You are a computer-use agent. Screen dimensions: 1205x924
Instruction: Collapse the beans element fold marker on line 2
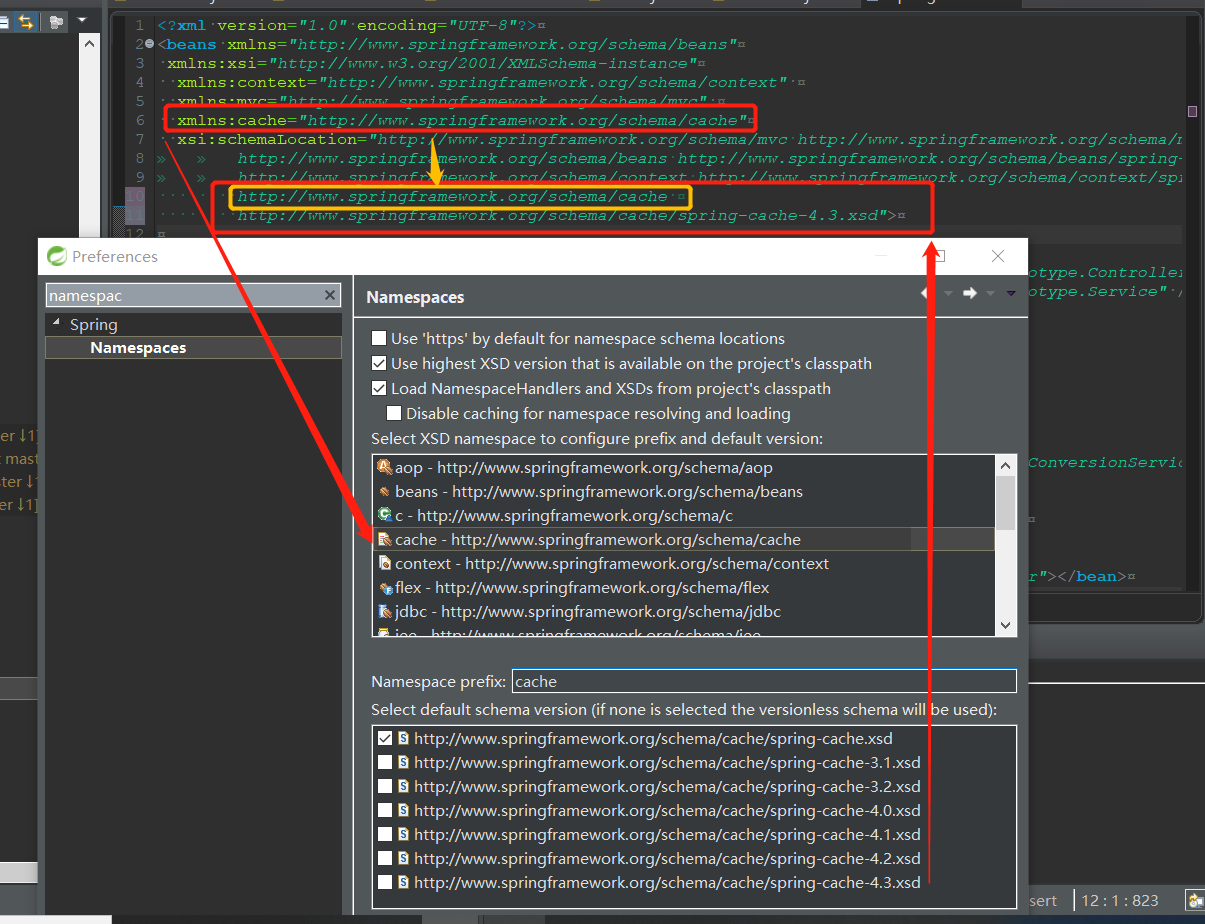pos(149,44)
